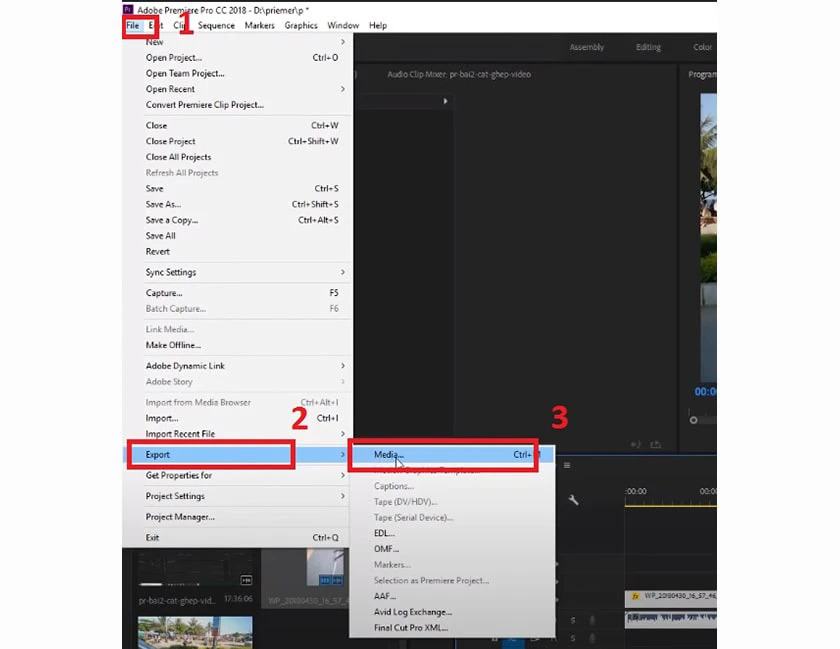Click the 00:00 timecode in the Program monitor
This screenshot has height=649, width=840.
coord(701,391)
